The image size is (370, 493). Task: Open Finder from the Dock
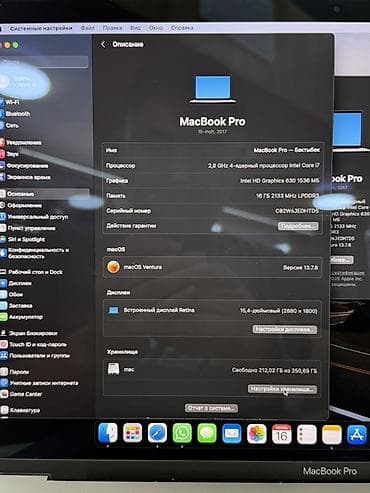[x=108, y=433]
